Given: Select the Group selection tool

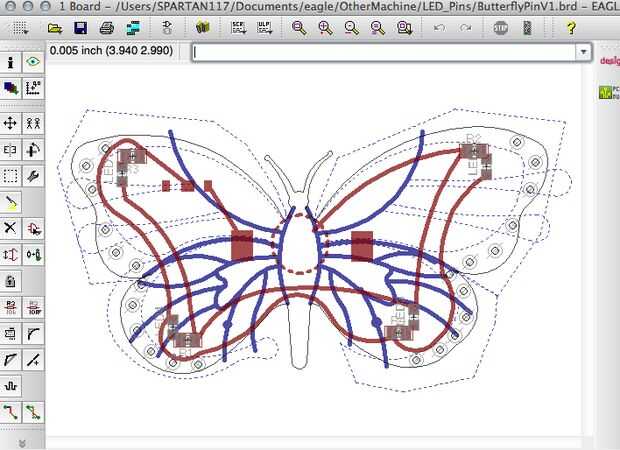Looking at the screenshot, I should pyautogui.click(x=11, y=176).
